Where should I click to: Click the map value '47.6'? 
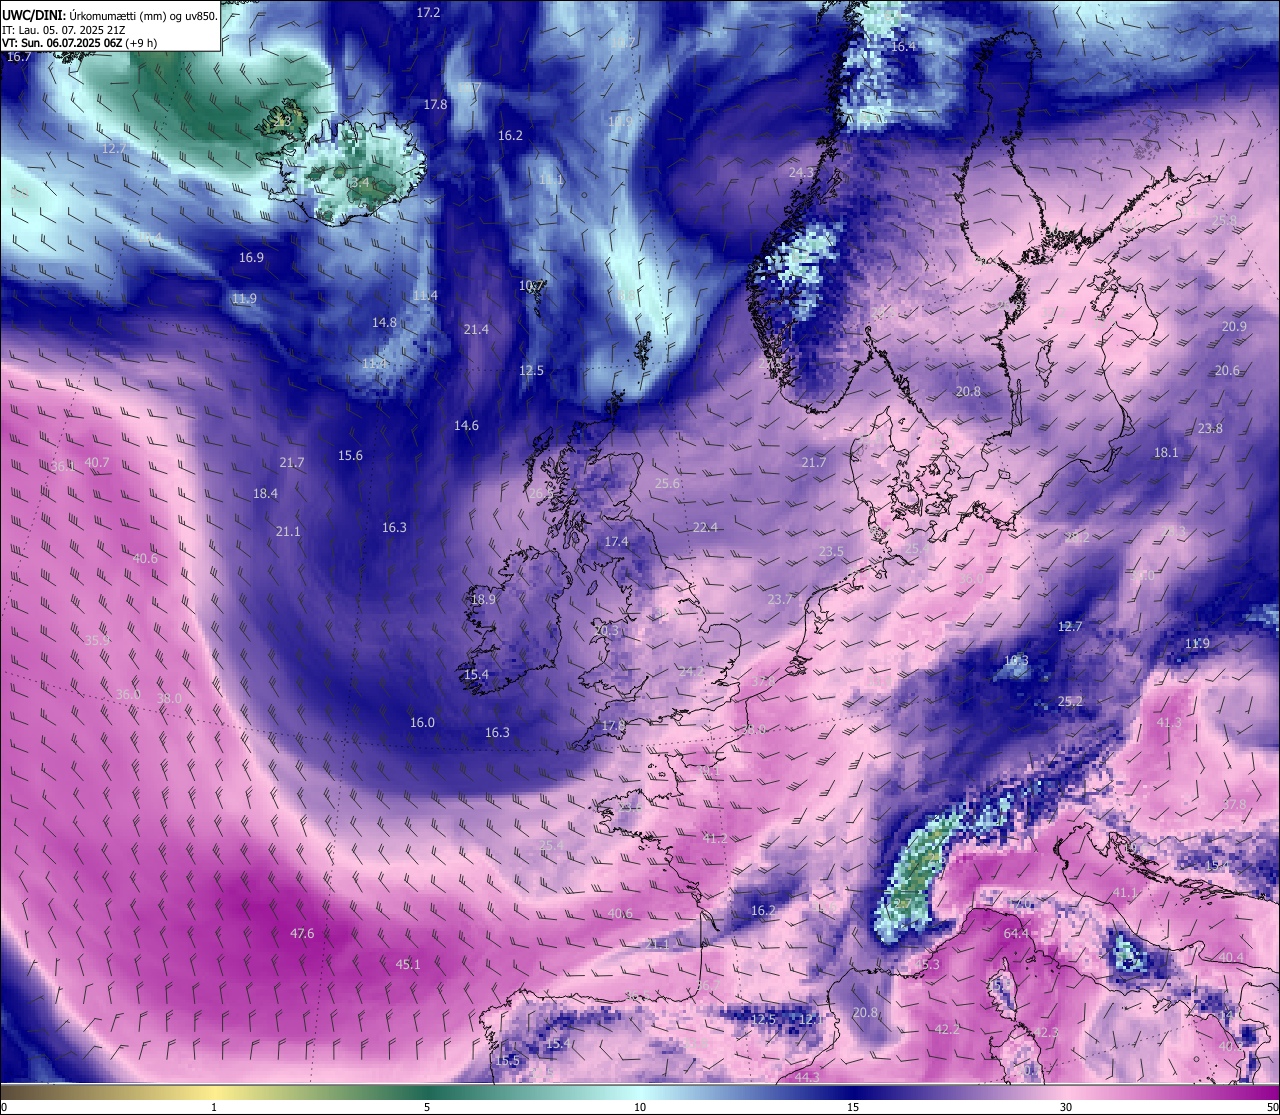[302, 933]
